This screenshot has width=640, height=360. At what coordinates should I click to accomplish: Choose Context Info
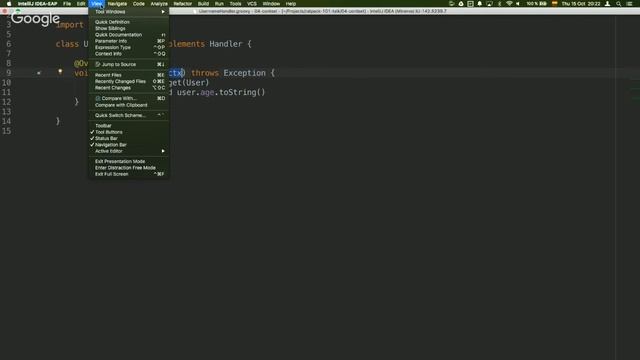(x=129, y=53)
